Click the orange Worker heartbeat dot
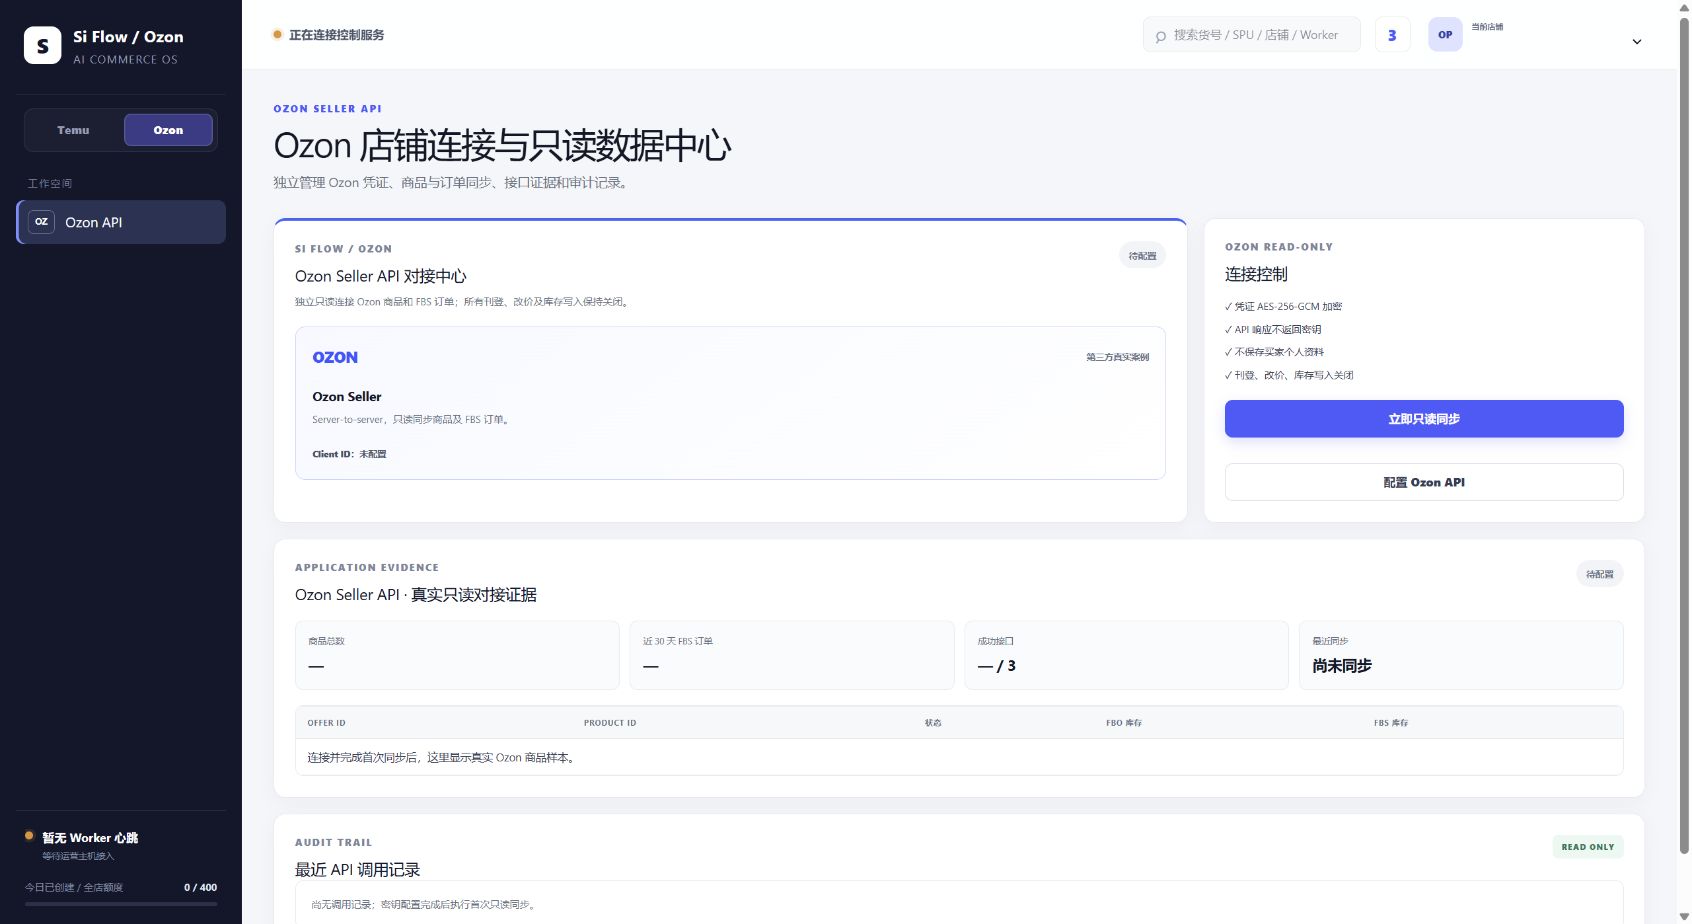 [29, 835]
